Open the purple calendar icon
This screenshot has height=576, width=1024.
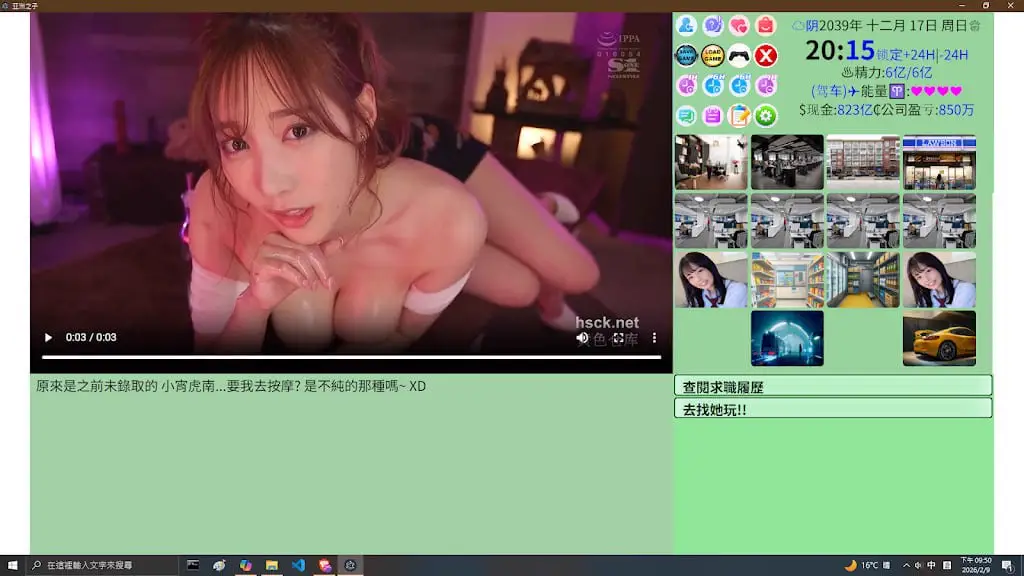pos(712,116)
